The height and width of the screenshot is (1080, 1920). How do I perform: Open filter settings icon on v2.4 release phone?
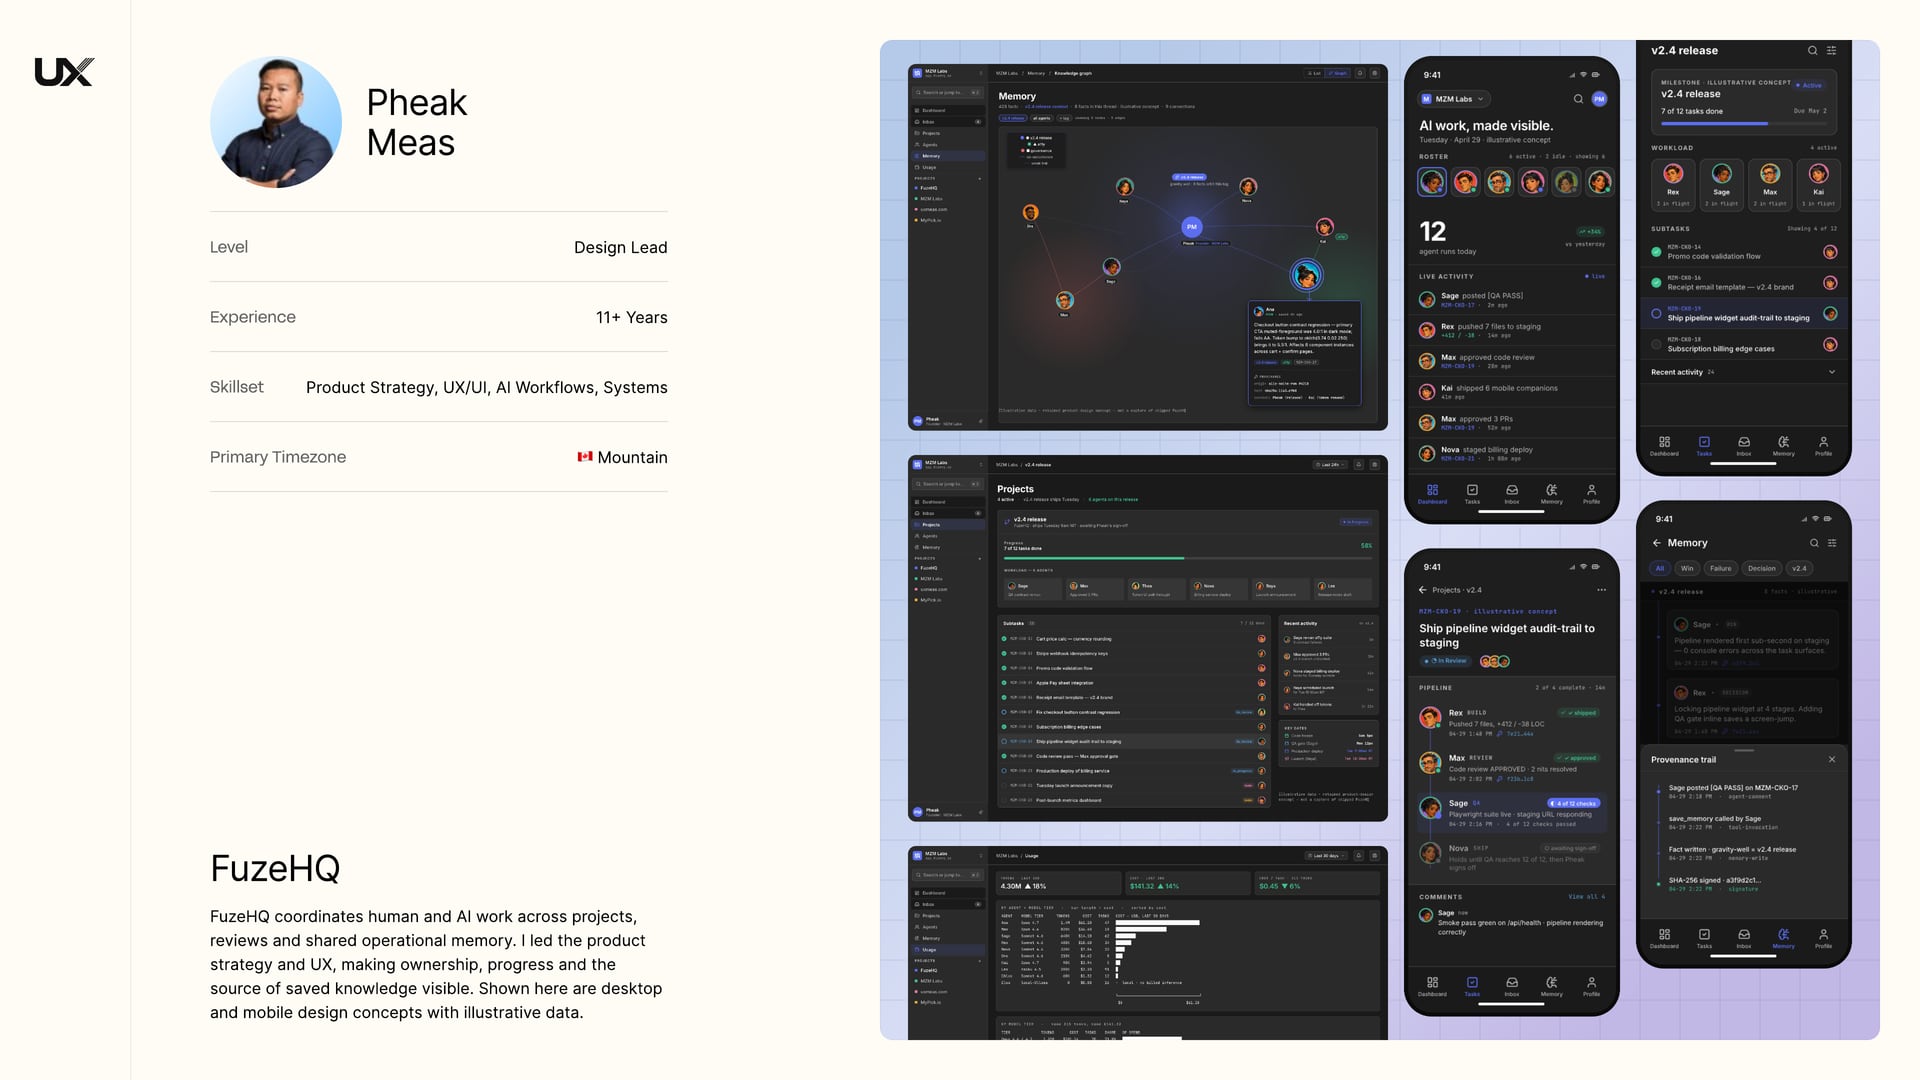(x=1831, y=50)
